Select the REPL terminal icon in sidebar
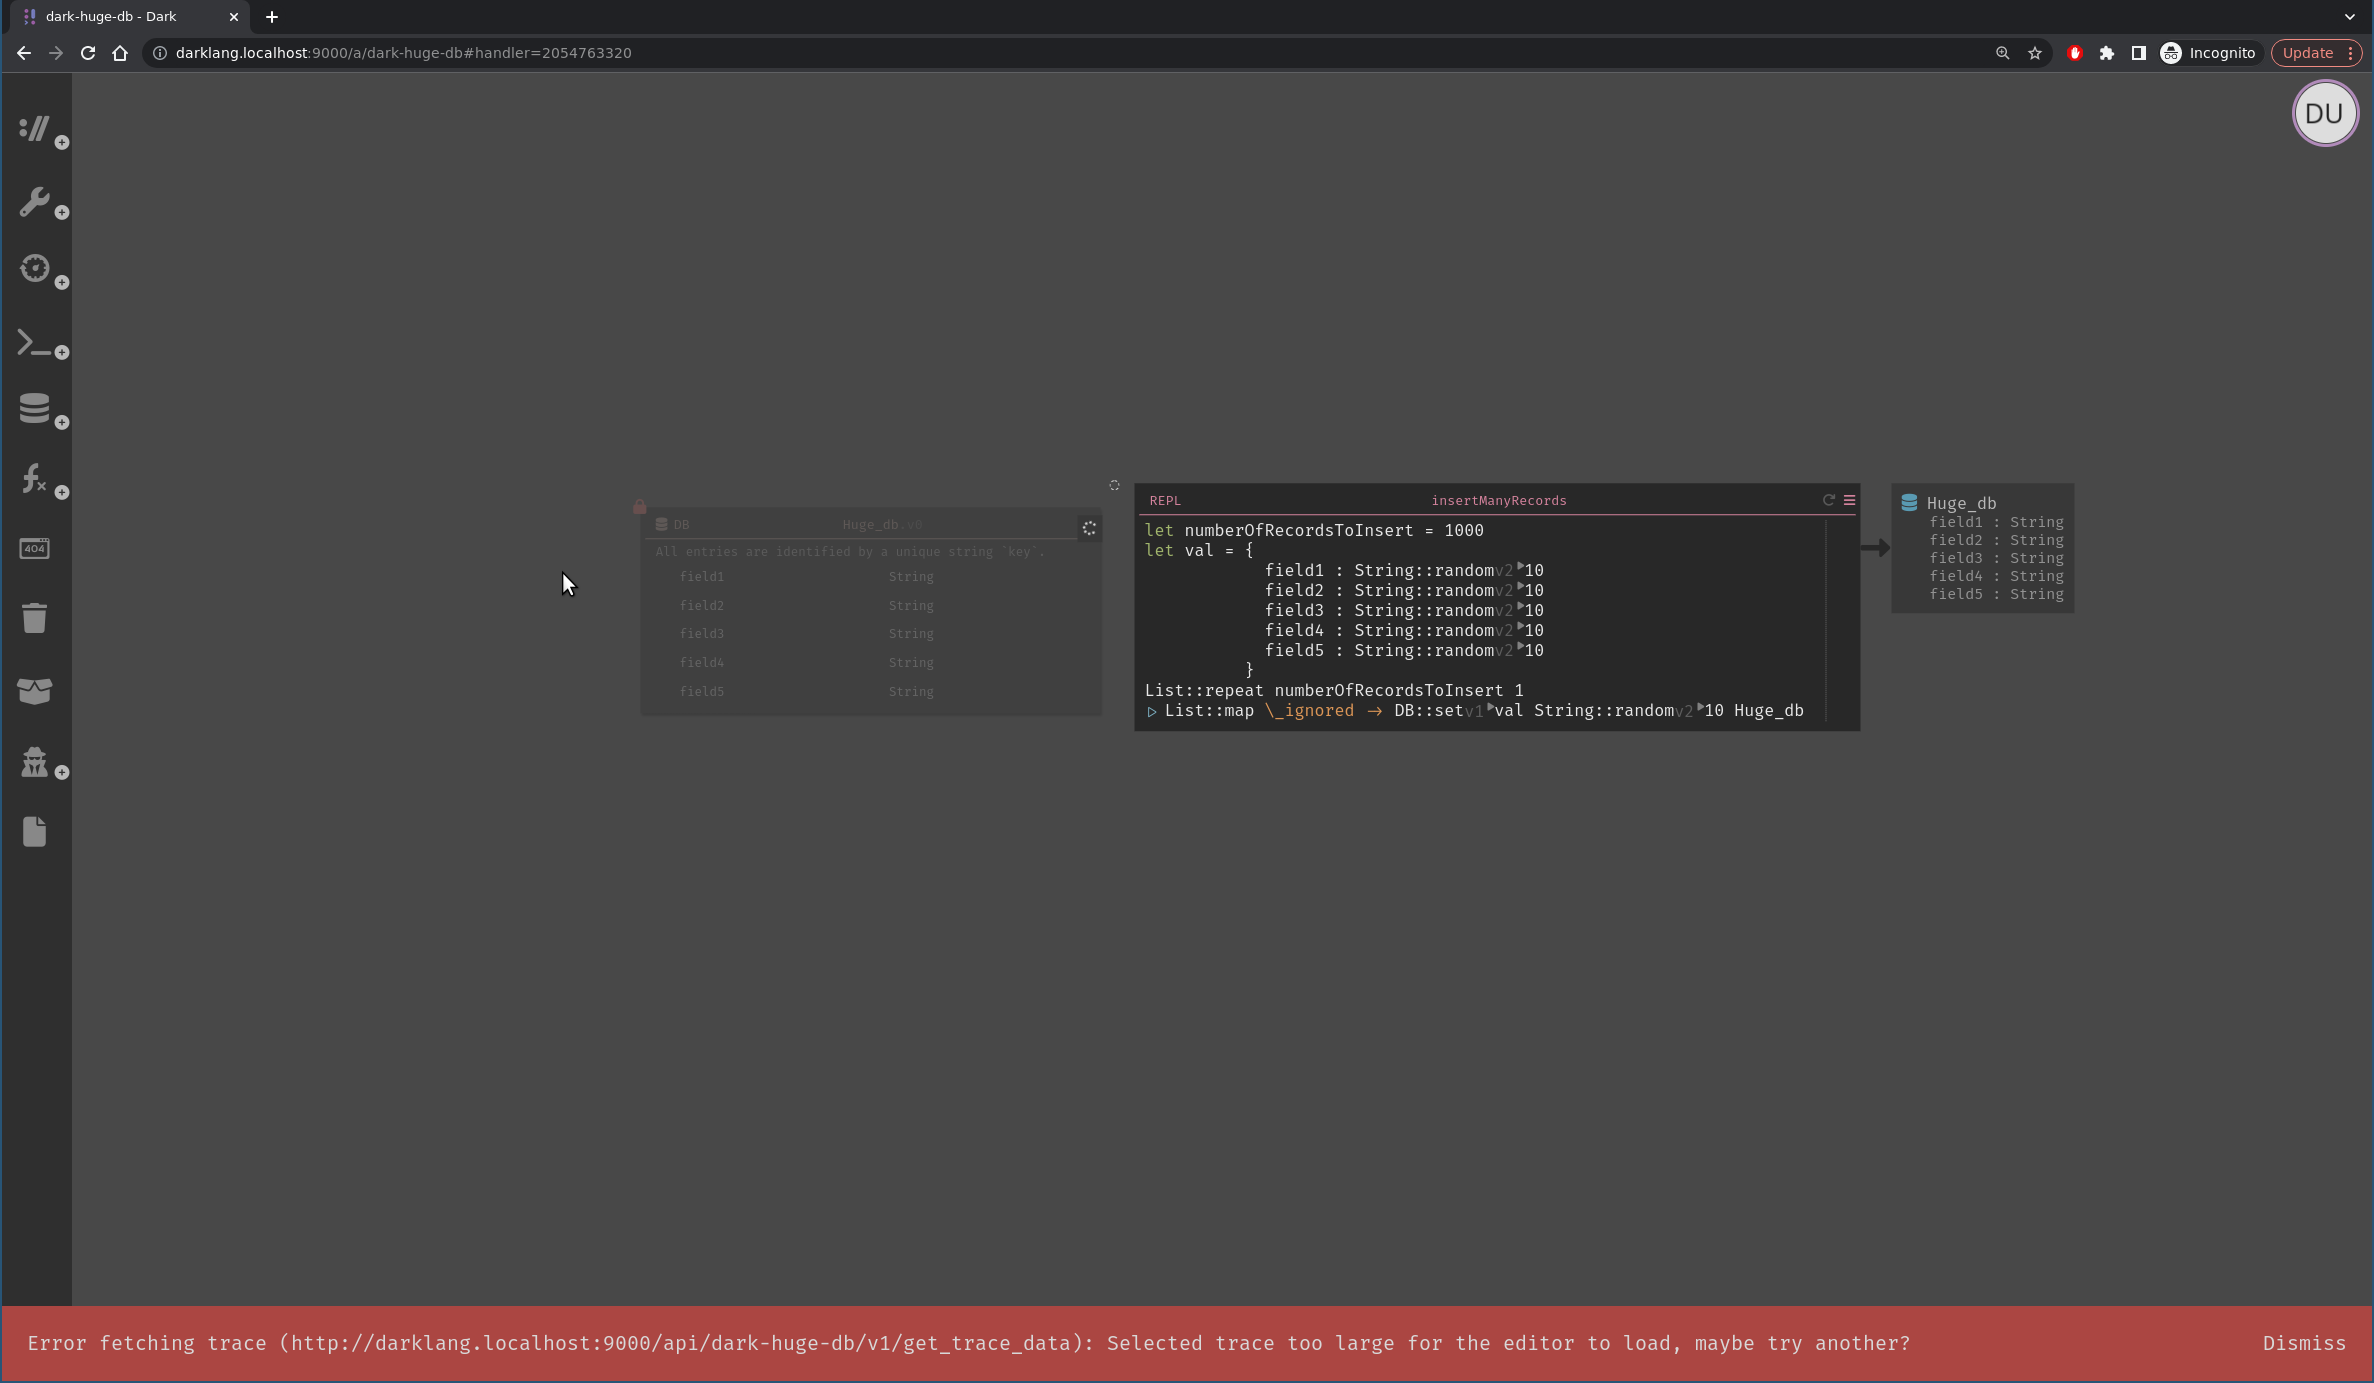The image size is (2374, 1383). coord(33,343)
